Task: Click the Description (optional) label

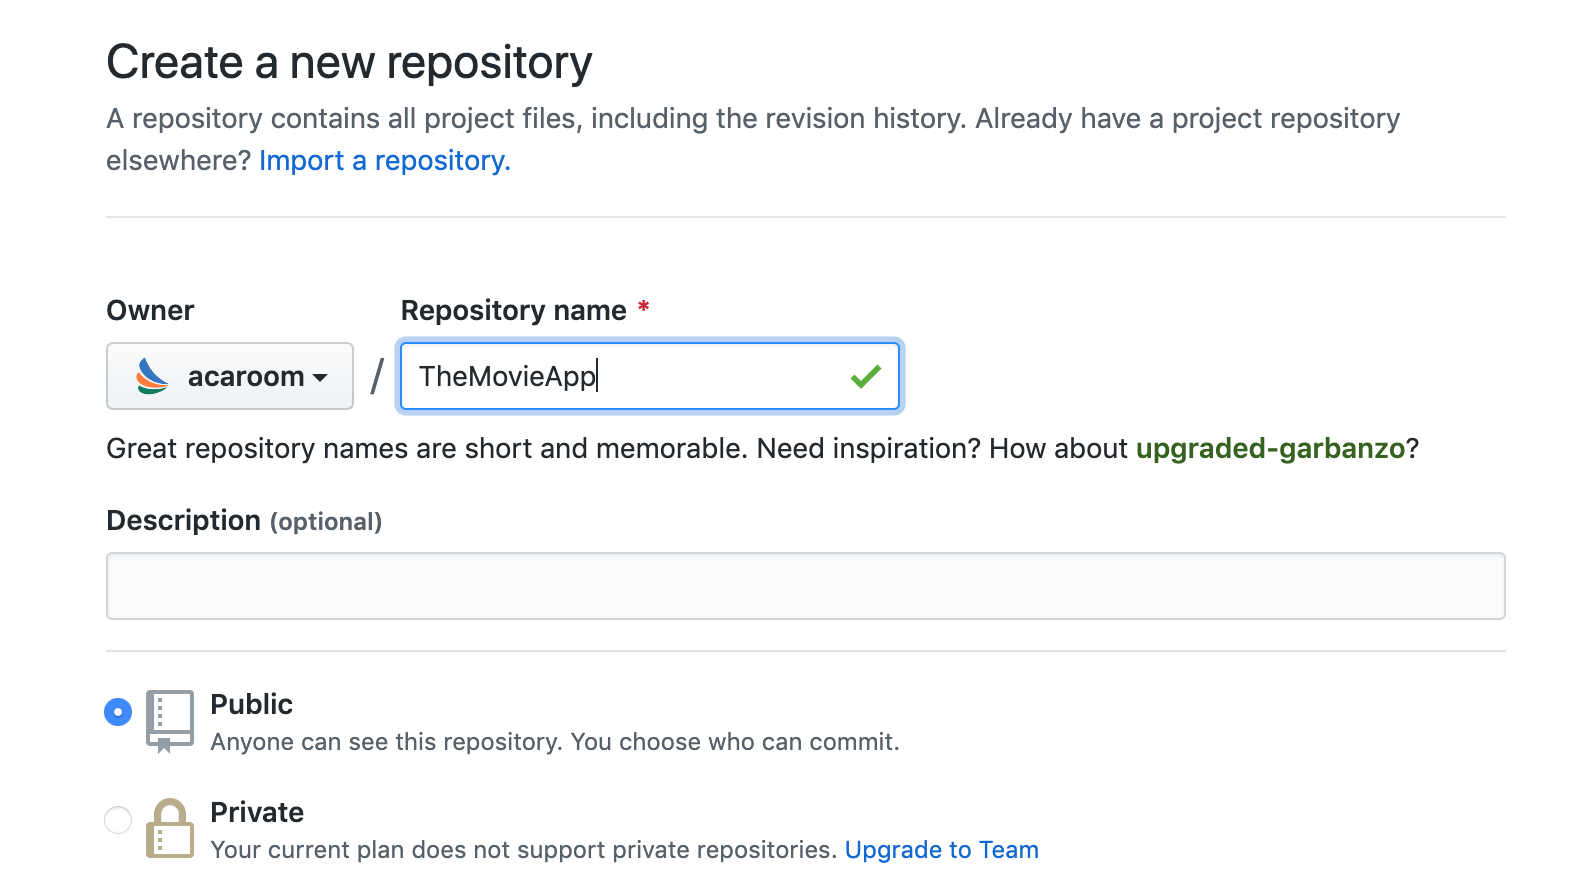Action: pyautogui.click(x=244, y=521)
